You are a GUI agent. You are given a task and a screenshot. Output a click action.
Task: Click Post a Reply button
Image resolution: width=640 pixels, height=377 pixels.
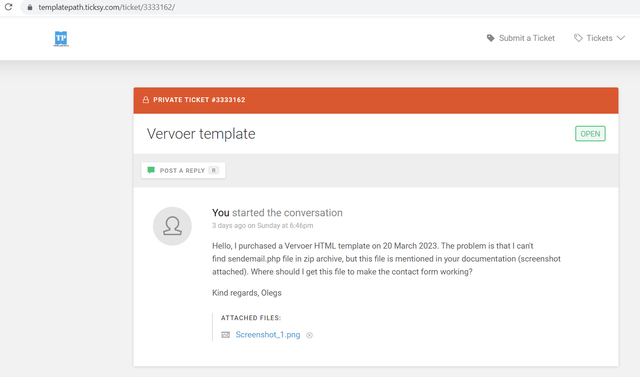click(183, 170)
